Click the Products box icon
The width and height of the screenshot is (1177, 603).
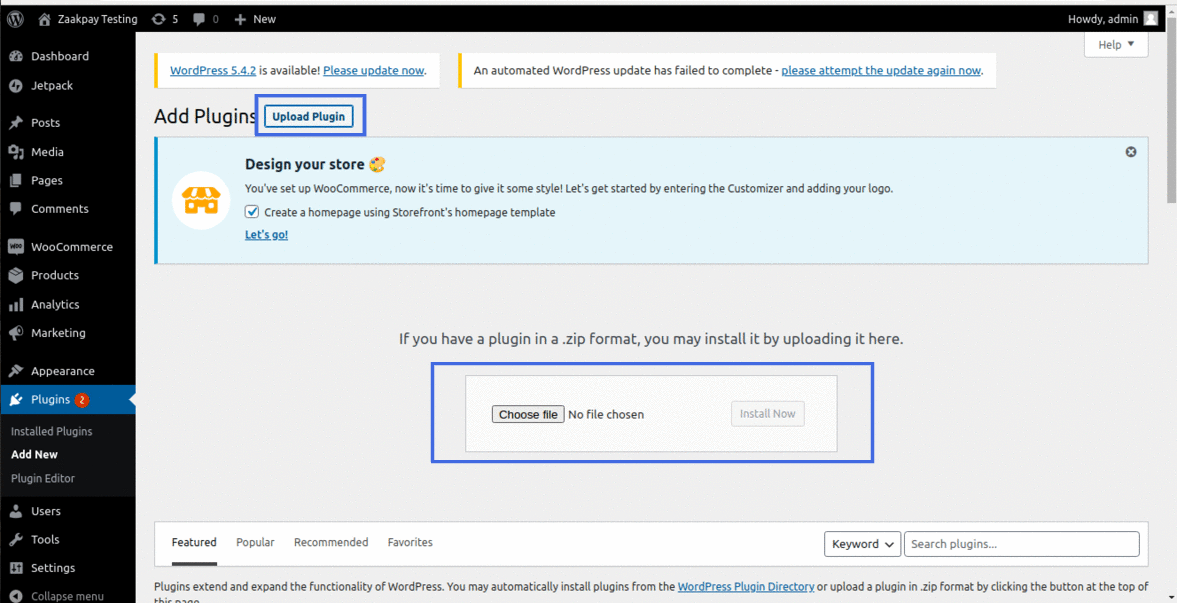[x=16, y=275]
